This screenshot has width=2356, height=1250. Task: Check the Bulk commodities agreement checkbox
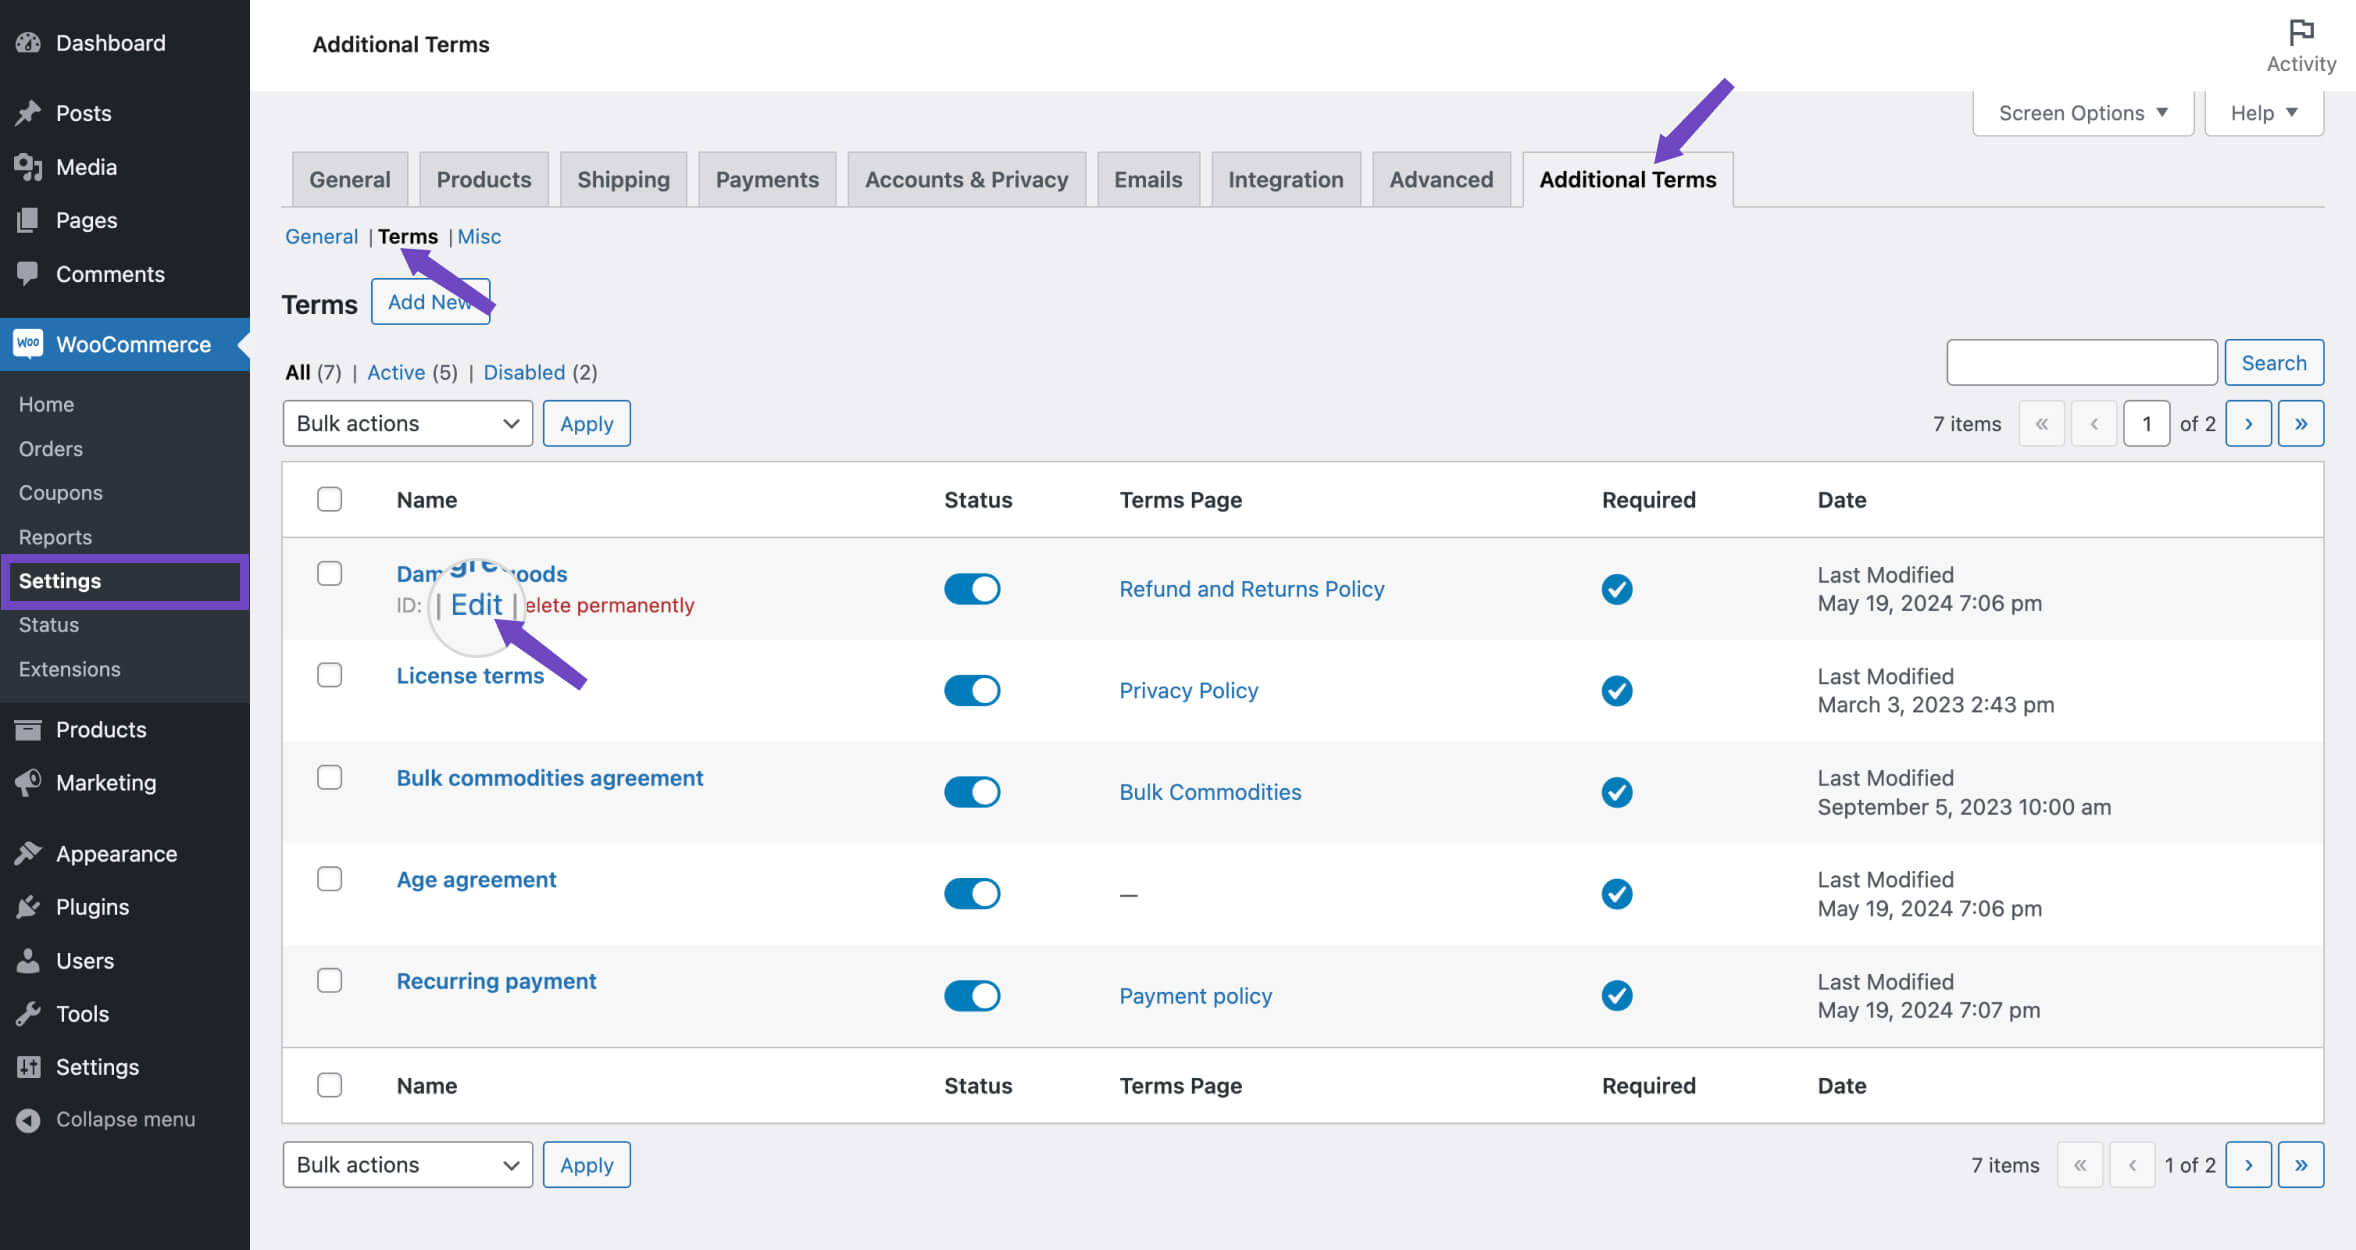tap(330, 777)
